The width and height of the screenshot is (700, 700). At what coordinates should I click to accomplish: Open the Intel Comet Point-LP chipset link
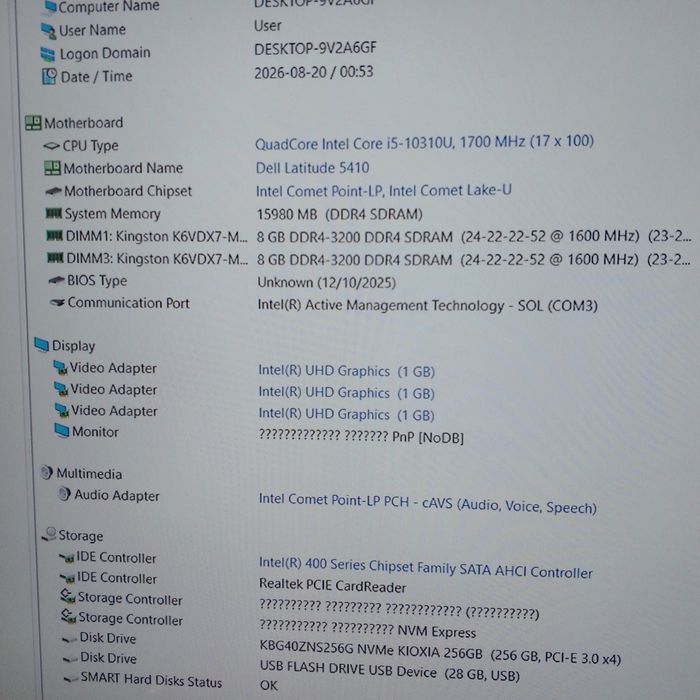pos(383,191)
